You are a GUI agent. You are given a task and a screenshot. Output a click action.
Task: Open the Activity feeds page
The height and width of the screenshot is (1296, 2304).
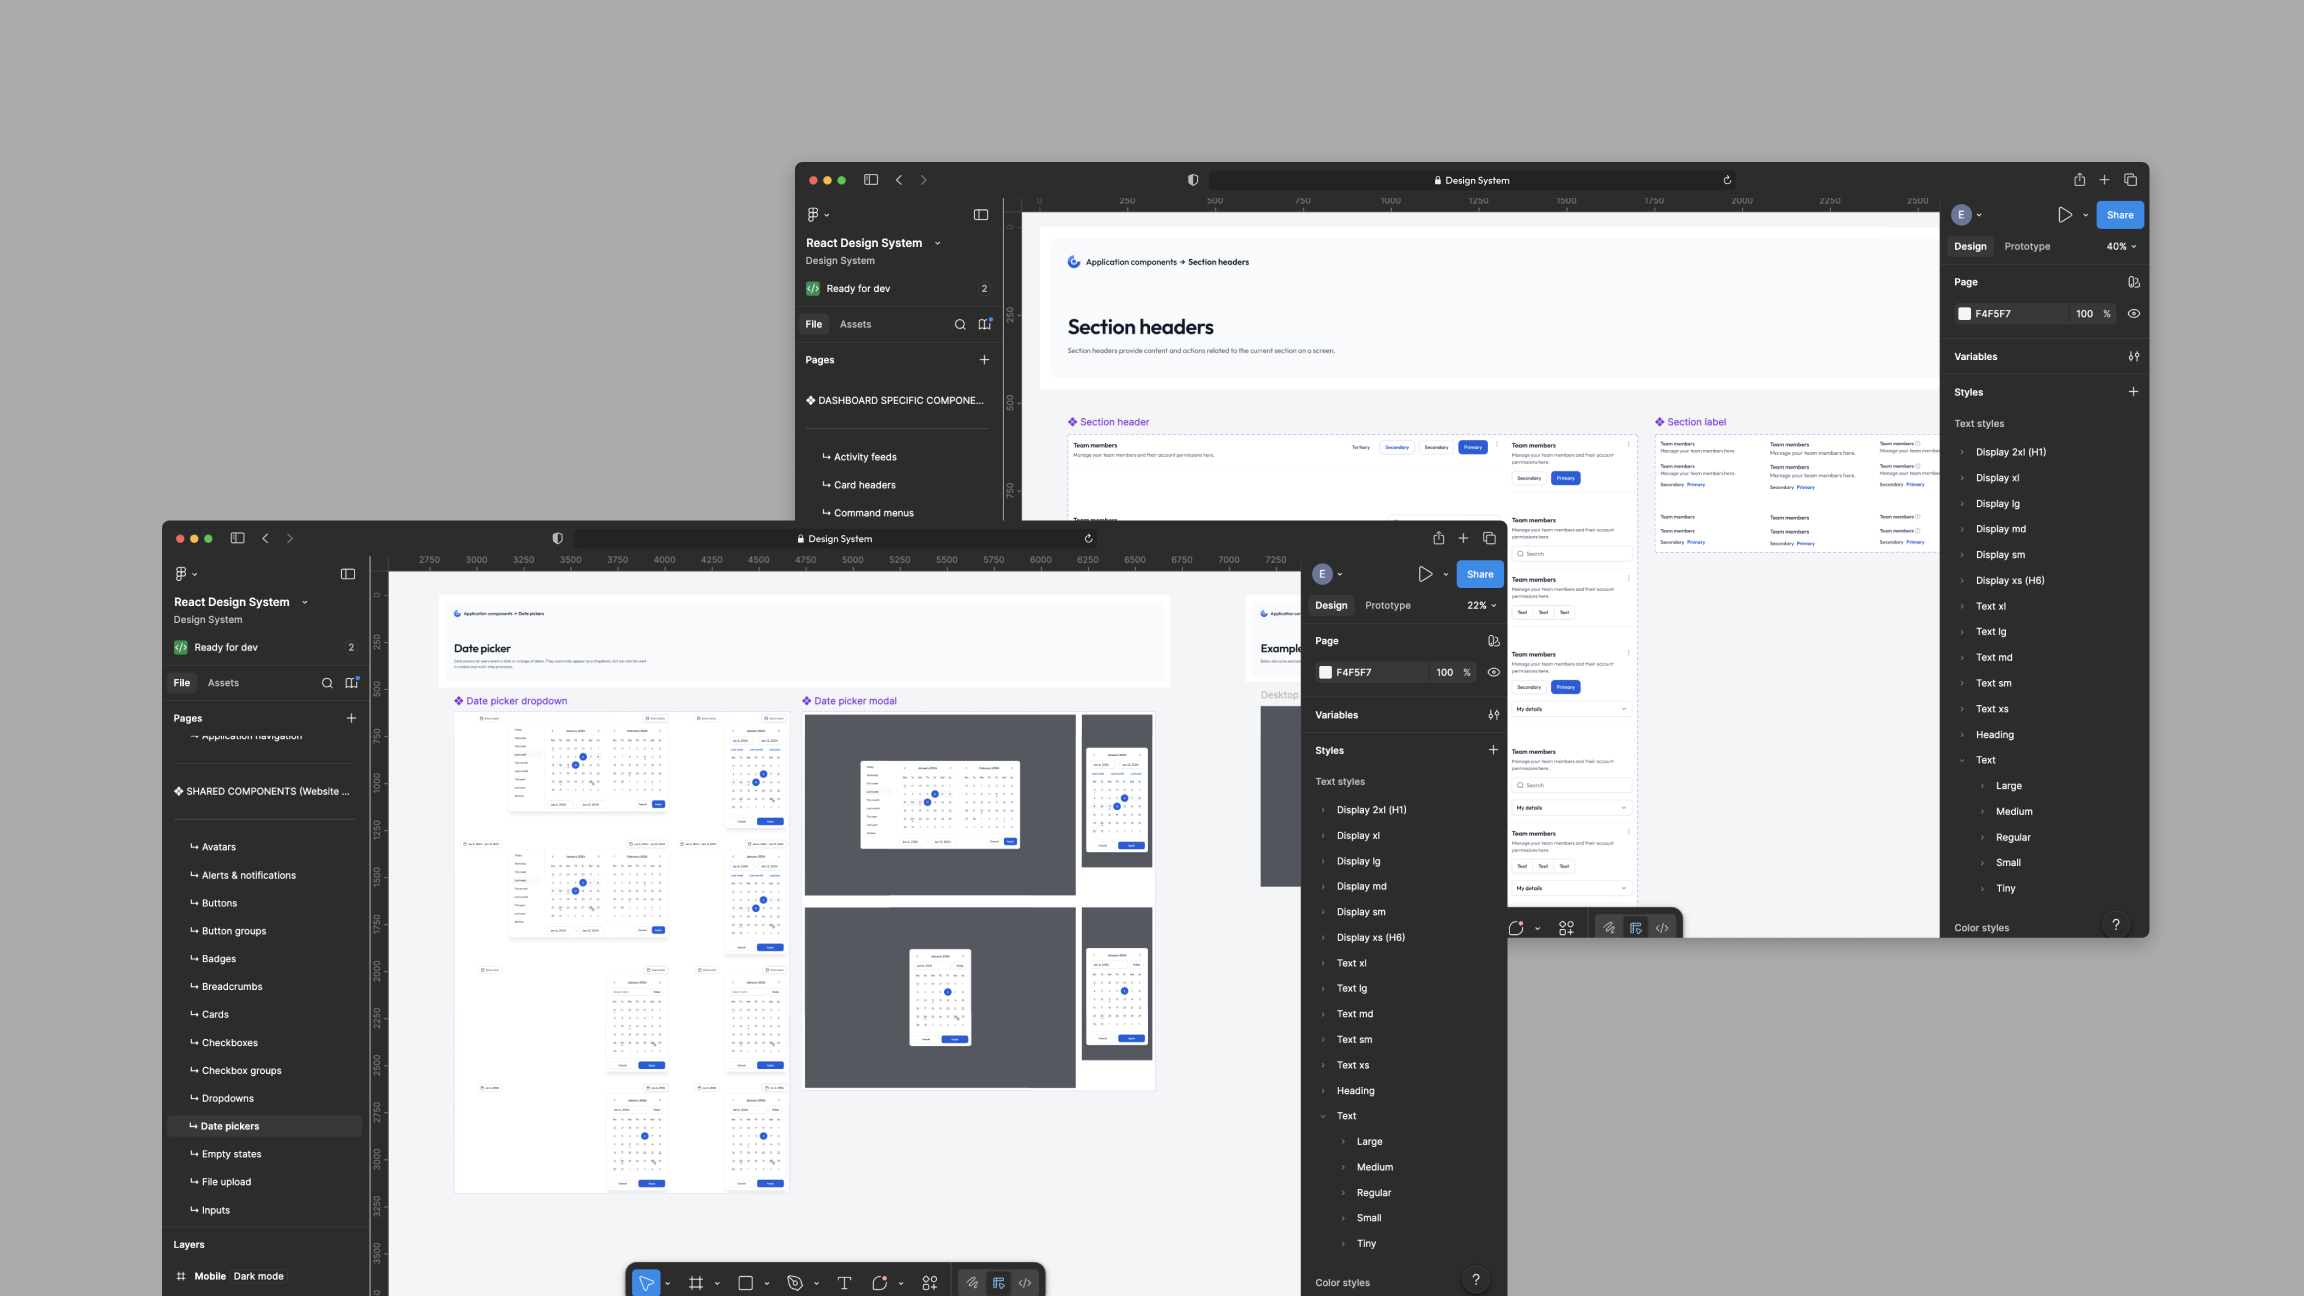[865, 457]
